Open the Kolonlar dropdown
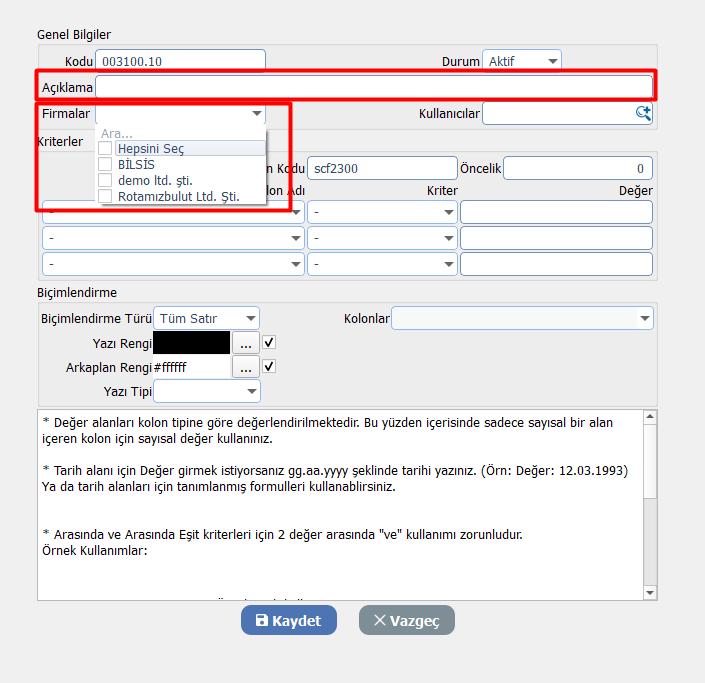The height and width of the screenshot is (683, 705). point(521,319)
